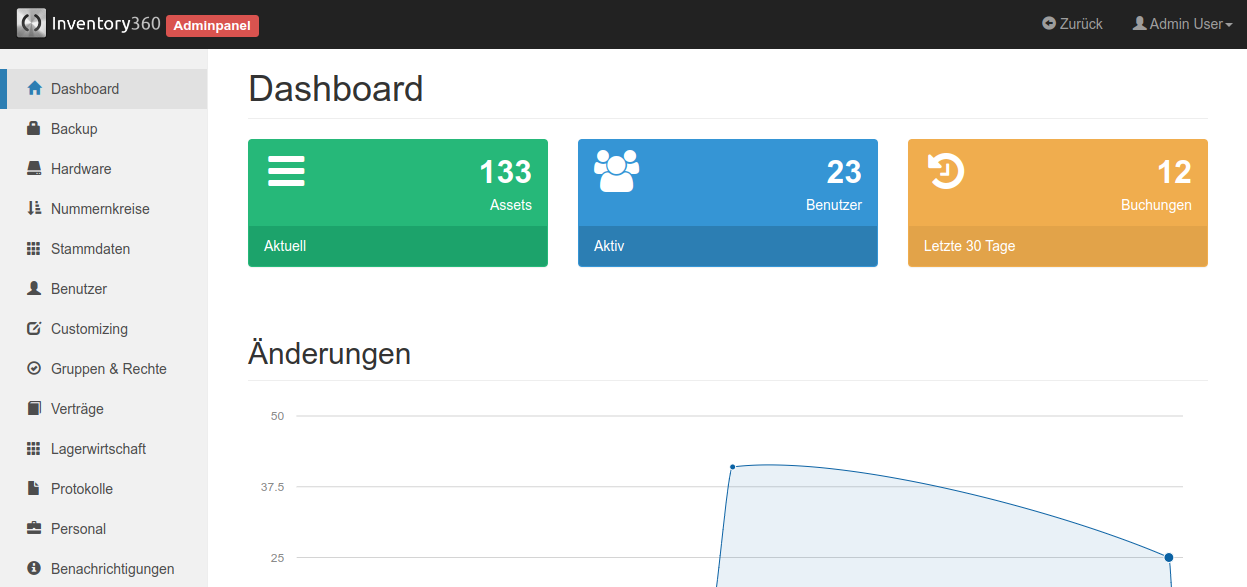The width and height of the screenshot is (1247, 587).
Task: Click the users group icon on Benutzer card
Action: 616,171
